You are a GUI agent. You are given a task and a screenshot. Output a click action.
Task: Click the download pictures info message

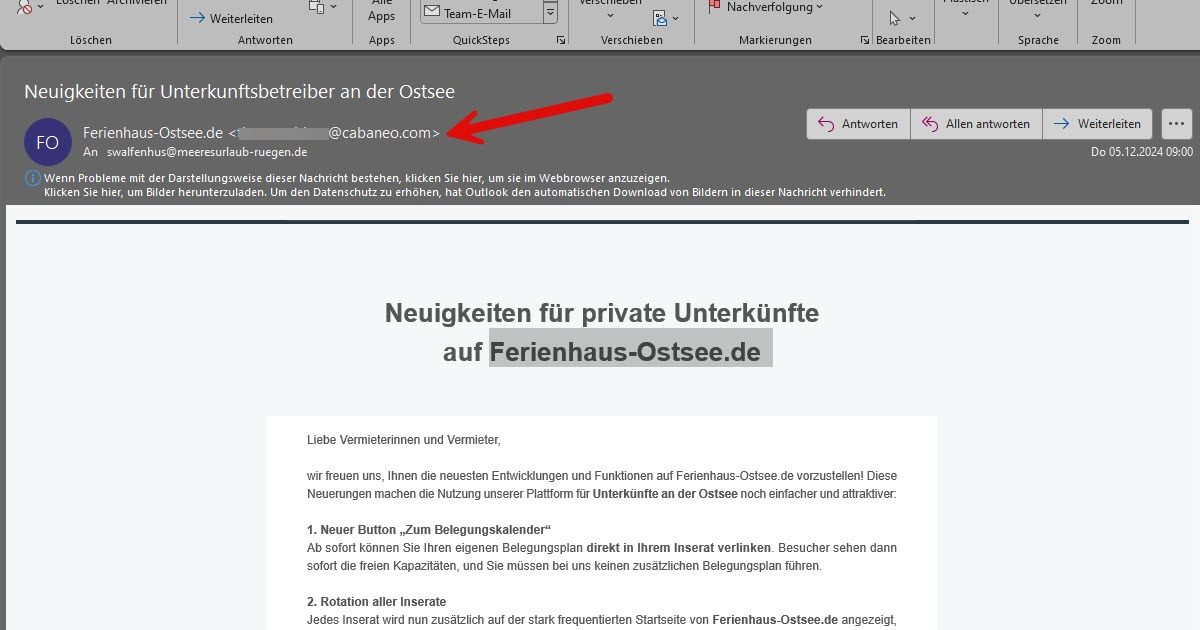(x=465, y=191)
